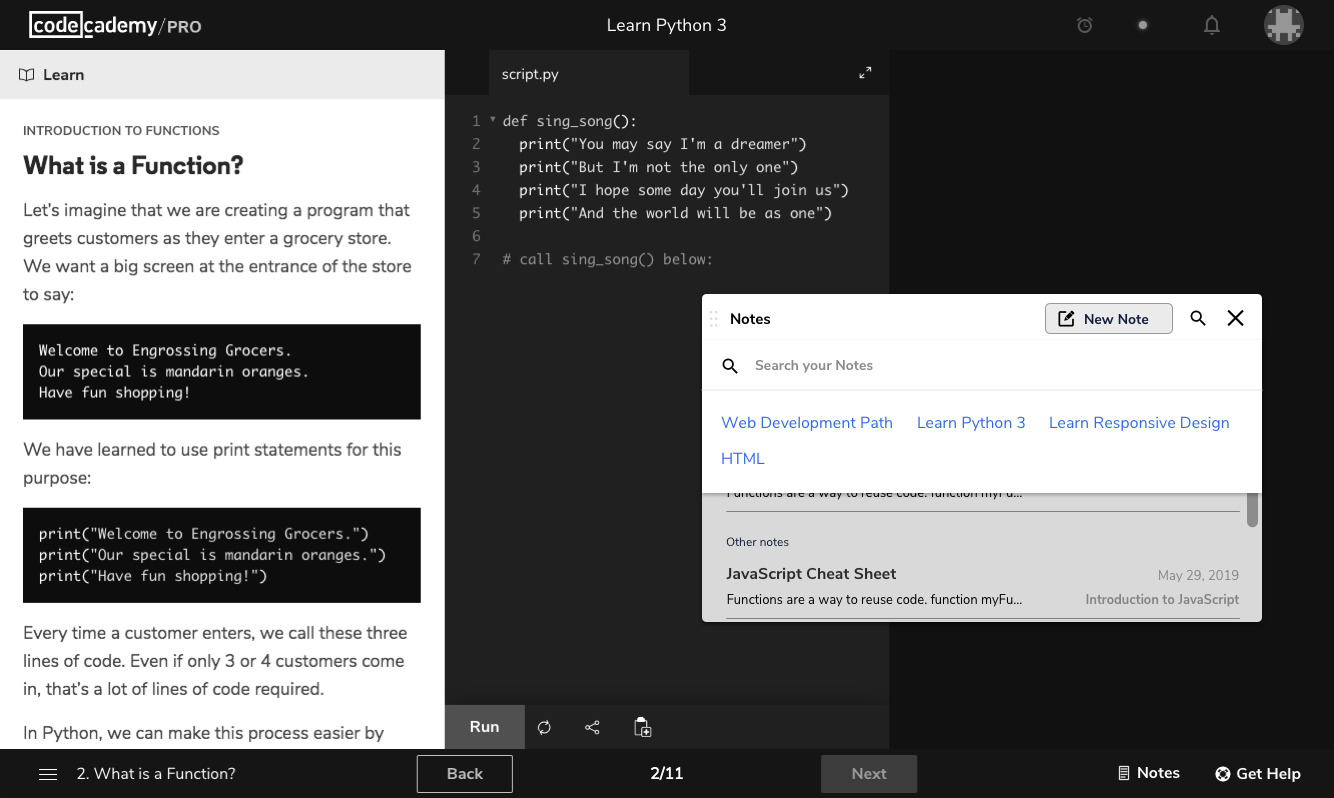Screen dimensions: 1334x798
Task: Expand the editor to fullscreen
Action: (x=865, y=73)
